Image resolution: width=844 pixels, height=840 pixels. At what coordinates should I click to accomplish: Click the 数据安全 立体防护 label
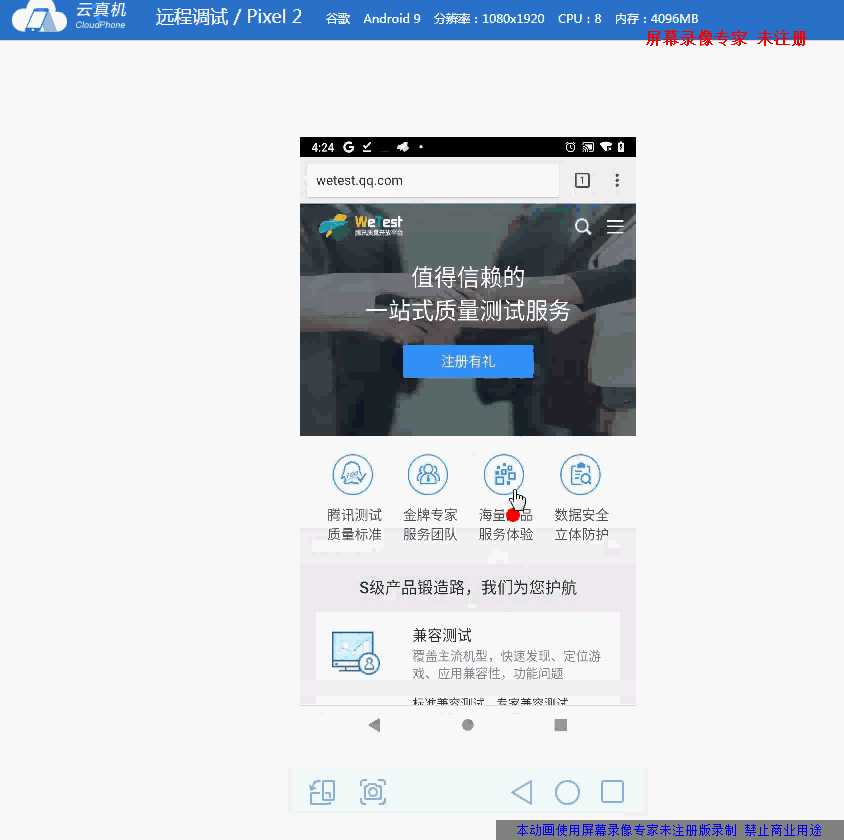(x=581, y=525)
